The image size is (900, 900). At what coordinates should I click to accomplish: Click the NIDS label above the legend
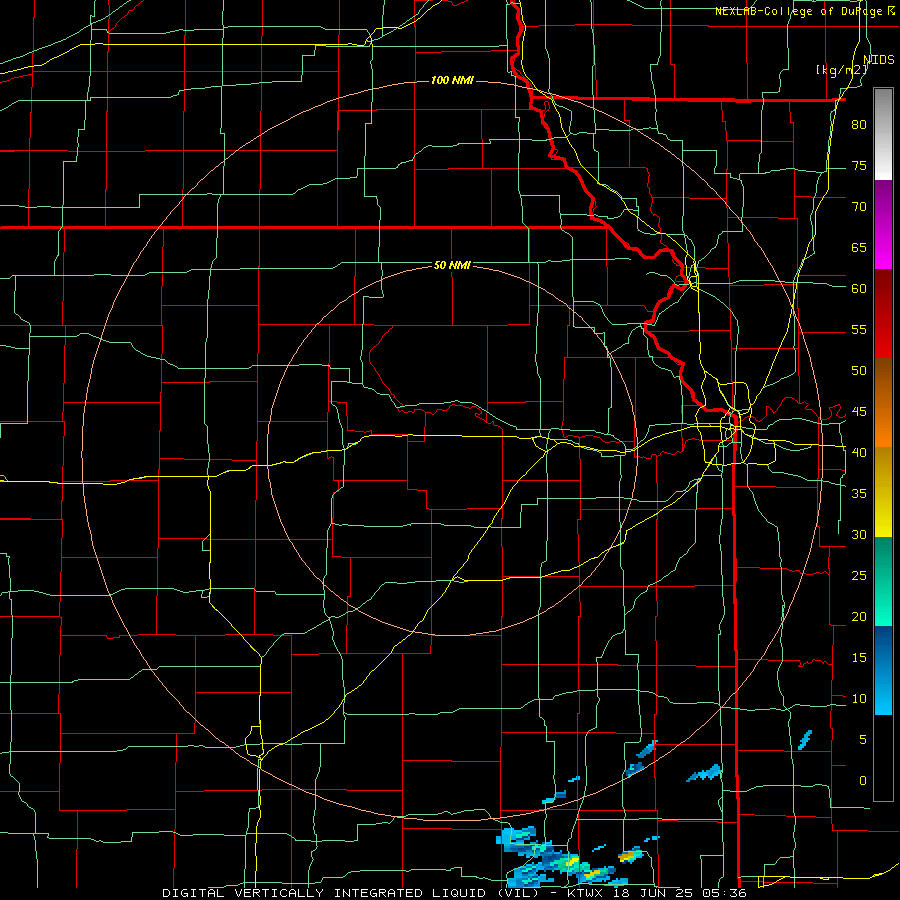(x=878, y=59)
